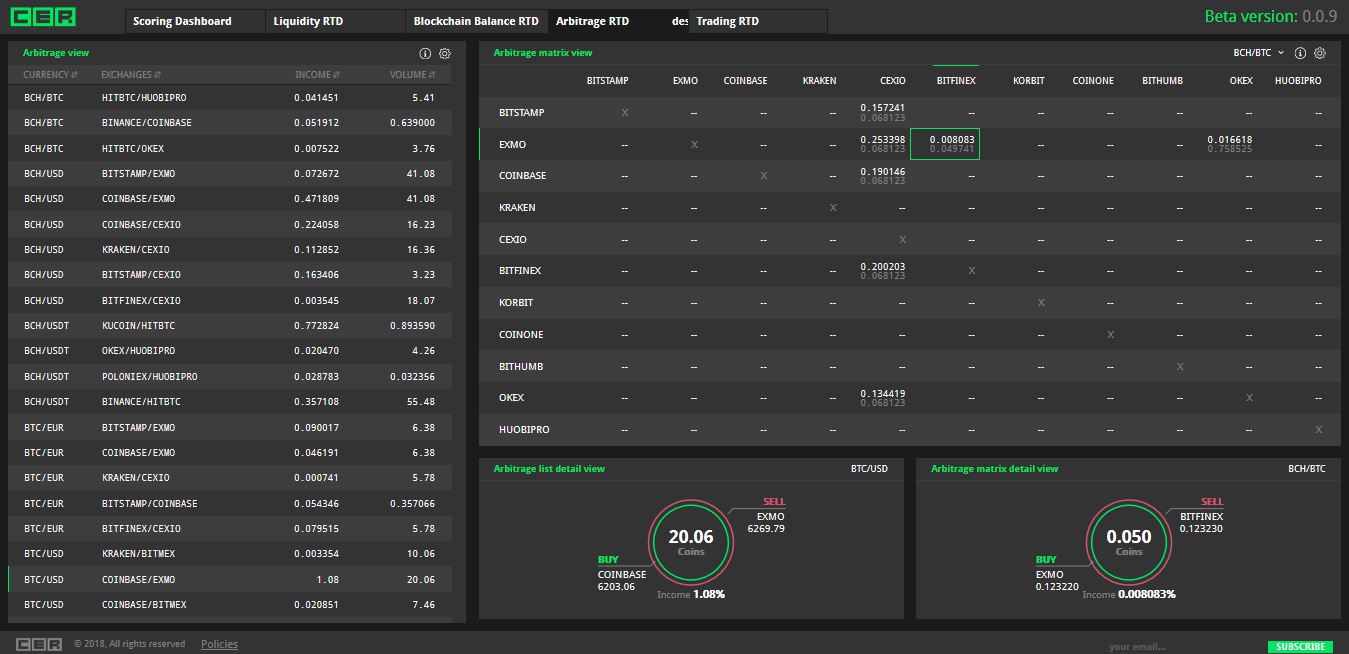The height and width of the screenshot is (654, 1349).
Task: Click the green income ring around 20.06 Coins
Action: 691,504
